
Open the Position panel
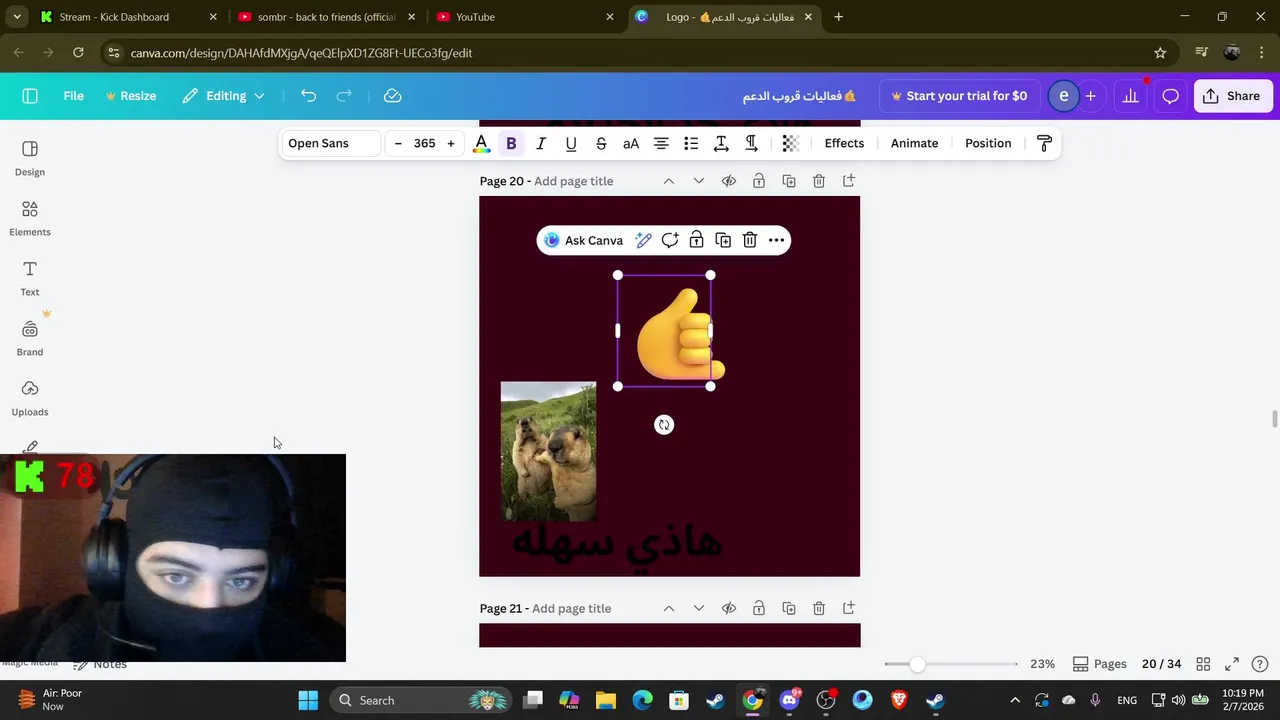coord(988,143)
